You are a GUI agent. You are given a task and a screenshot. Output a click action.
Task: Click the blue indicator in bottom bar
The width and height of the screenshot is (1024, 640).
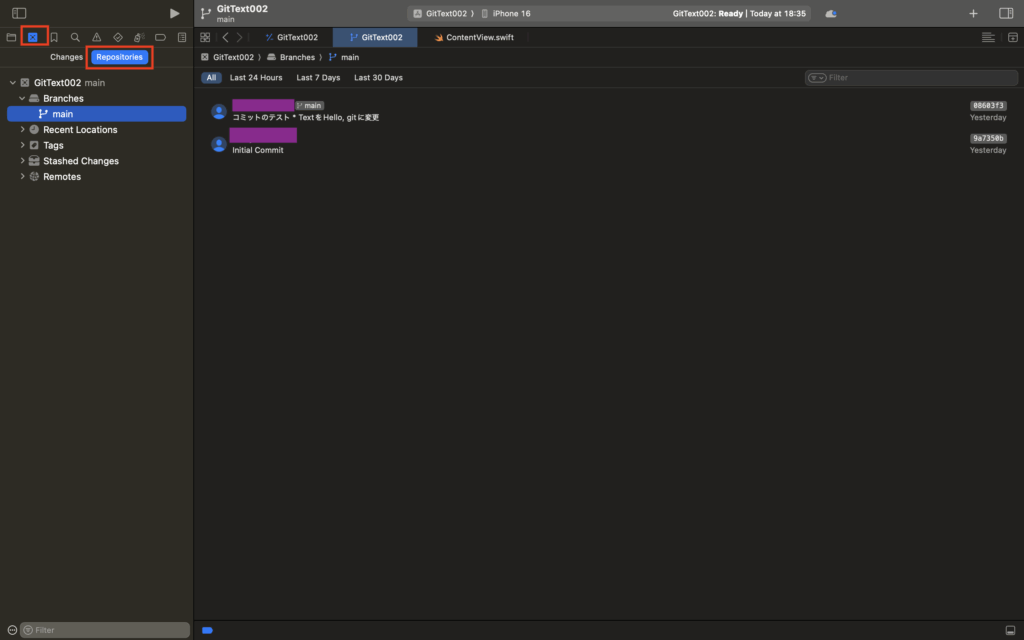pos(208,630)
